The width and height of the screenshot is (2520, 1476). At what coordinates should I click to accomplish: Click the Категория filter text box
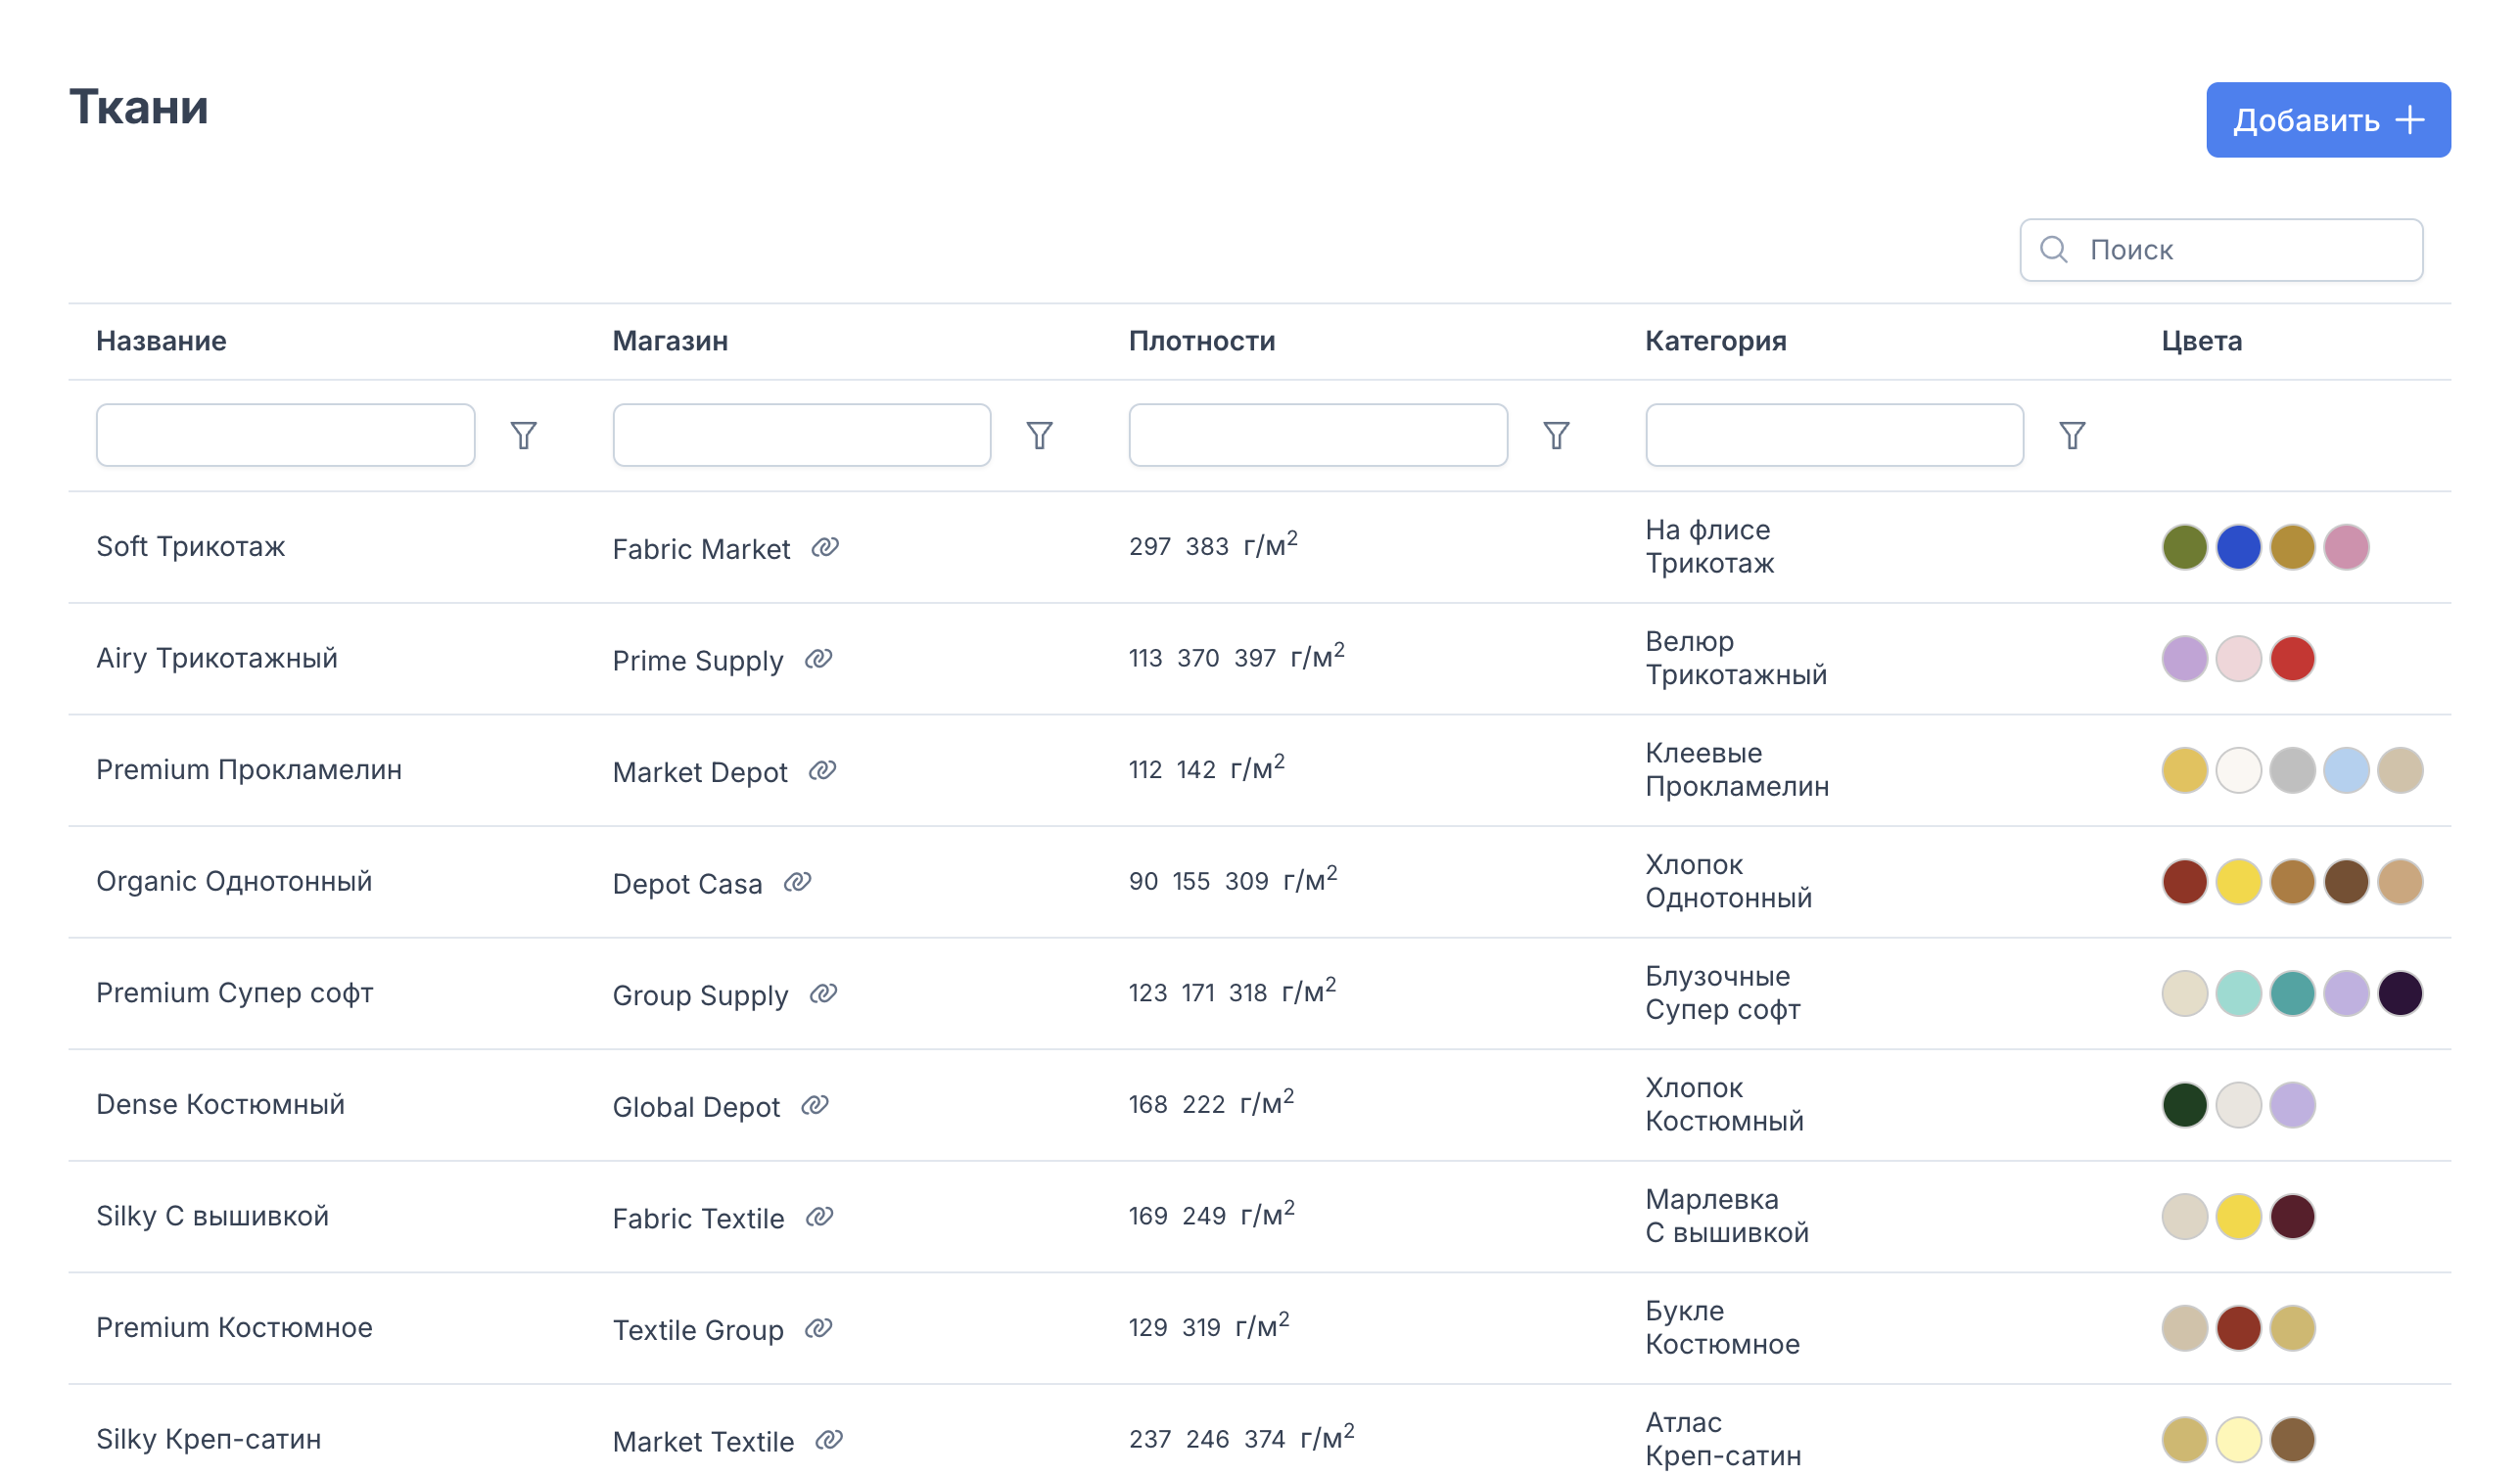[1834, 435]
